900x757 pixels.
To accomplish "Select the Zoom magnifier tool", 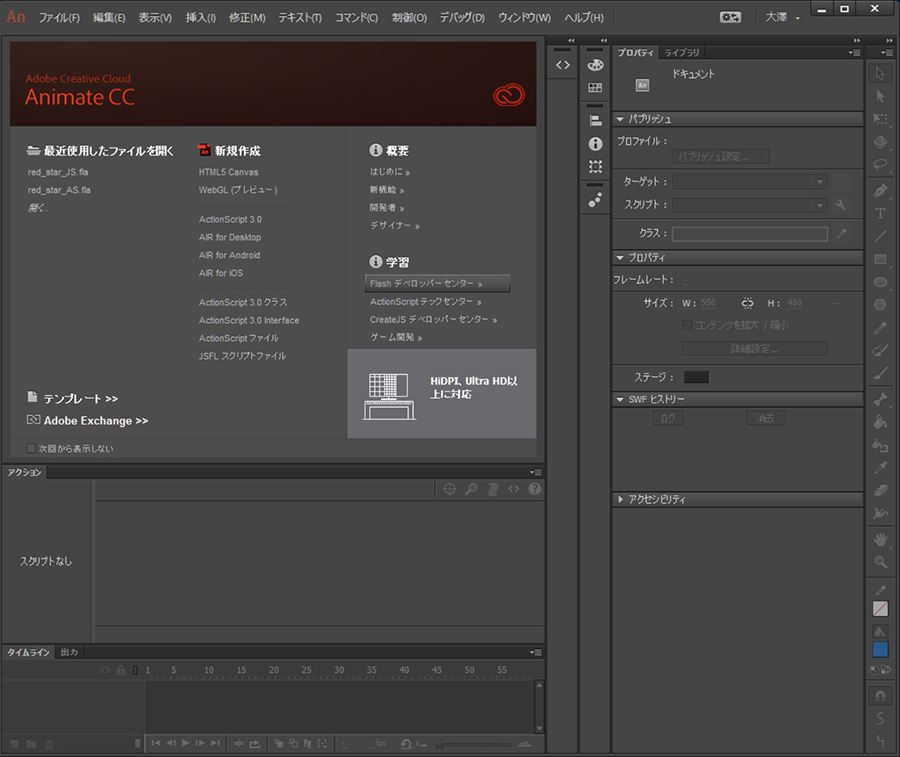I will click(880, 562).
